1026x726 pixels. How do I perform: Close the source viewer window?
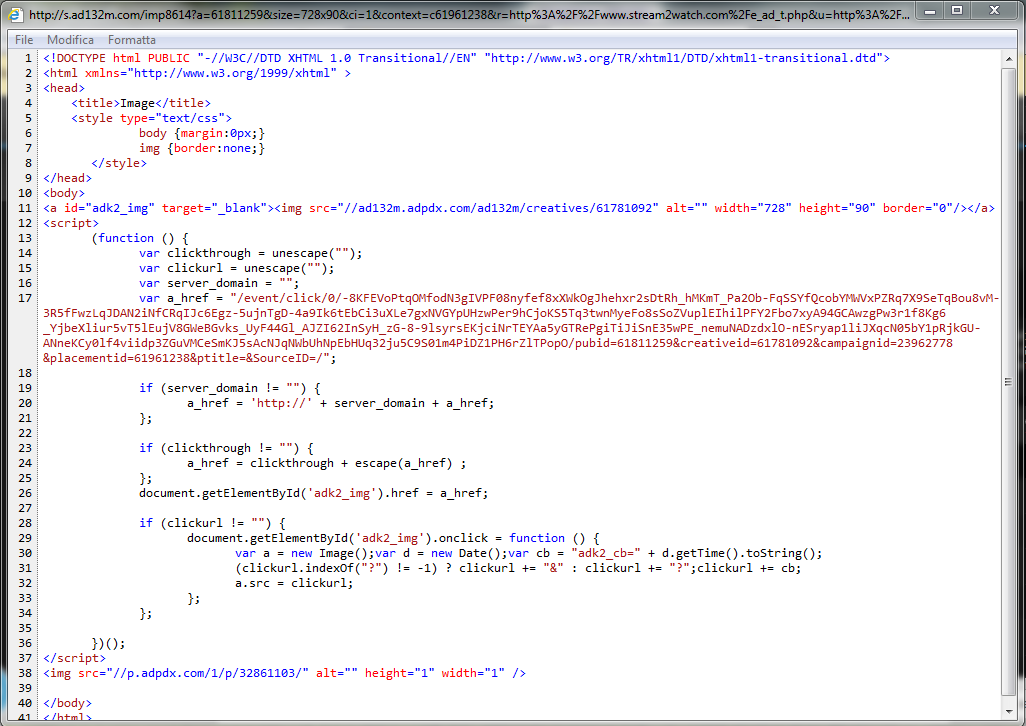pyautogui.click(x=995, y=10)
